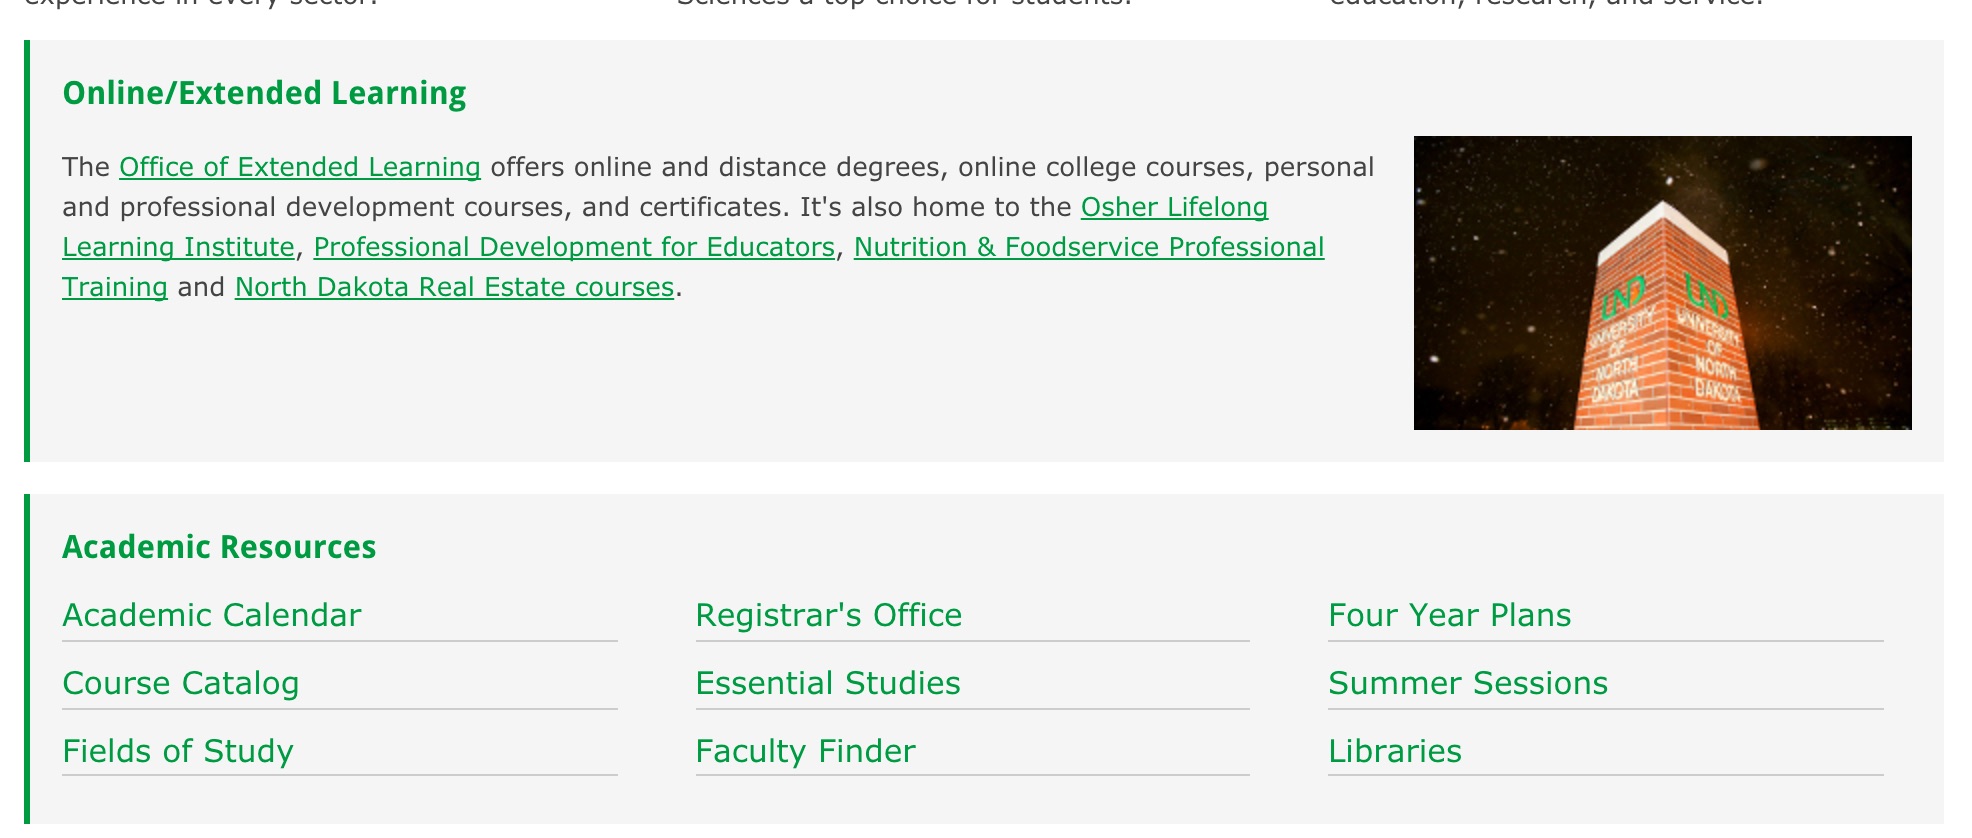The height and width of the screenshot is (838, 1972).
Task: Open Professional Development for Educators link
Action: [574, 247]
